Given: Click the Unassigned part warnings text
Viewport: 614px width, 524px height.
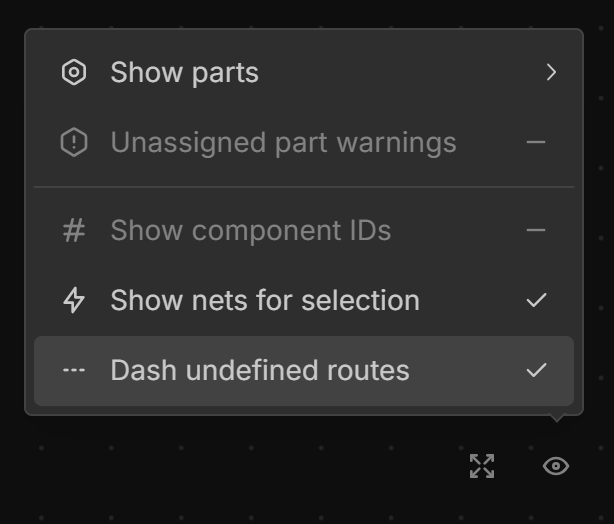Looking at the screenshot, I should pos(283,143).
